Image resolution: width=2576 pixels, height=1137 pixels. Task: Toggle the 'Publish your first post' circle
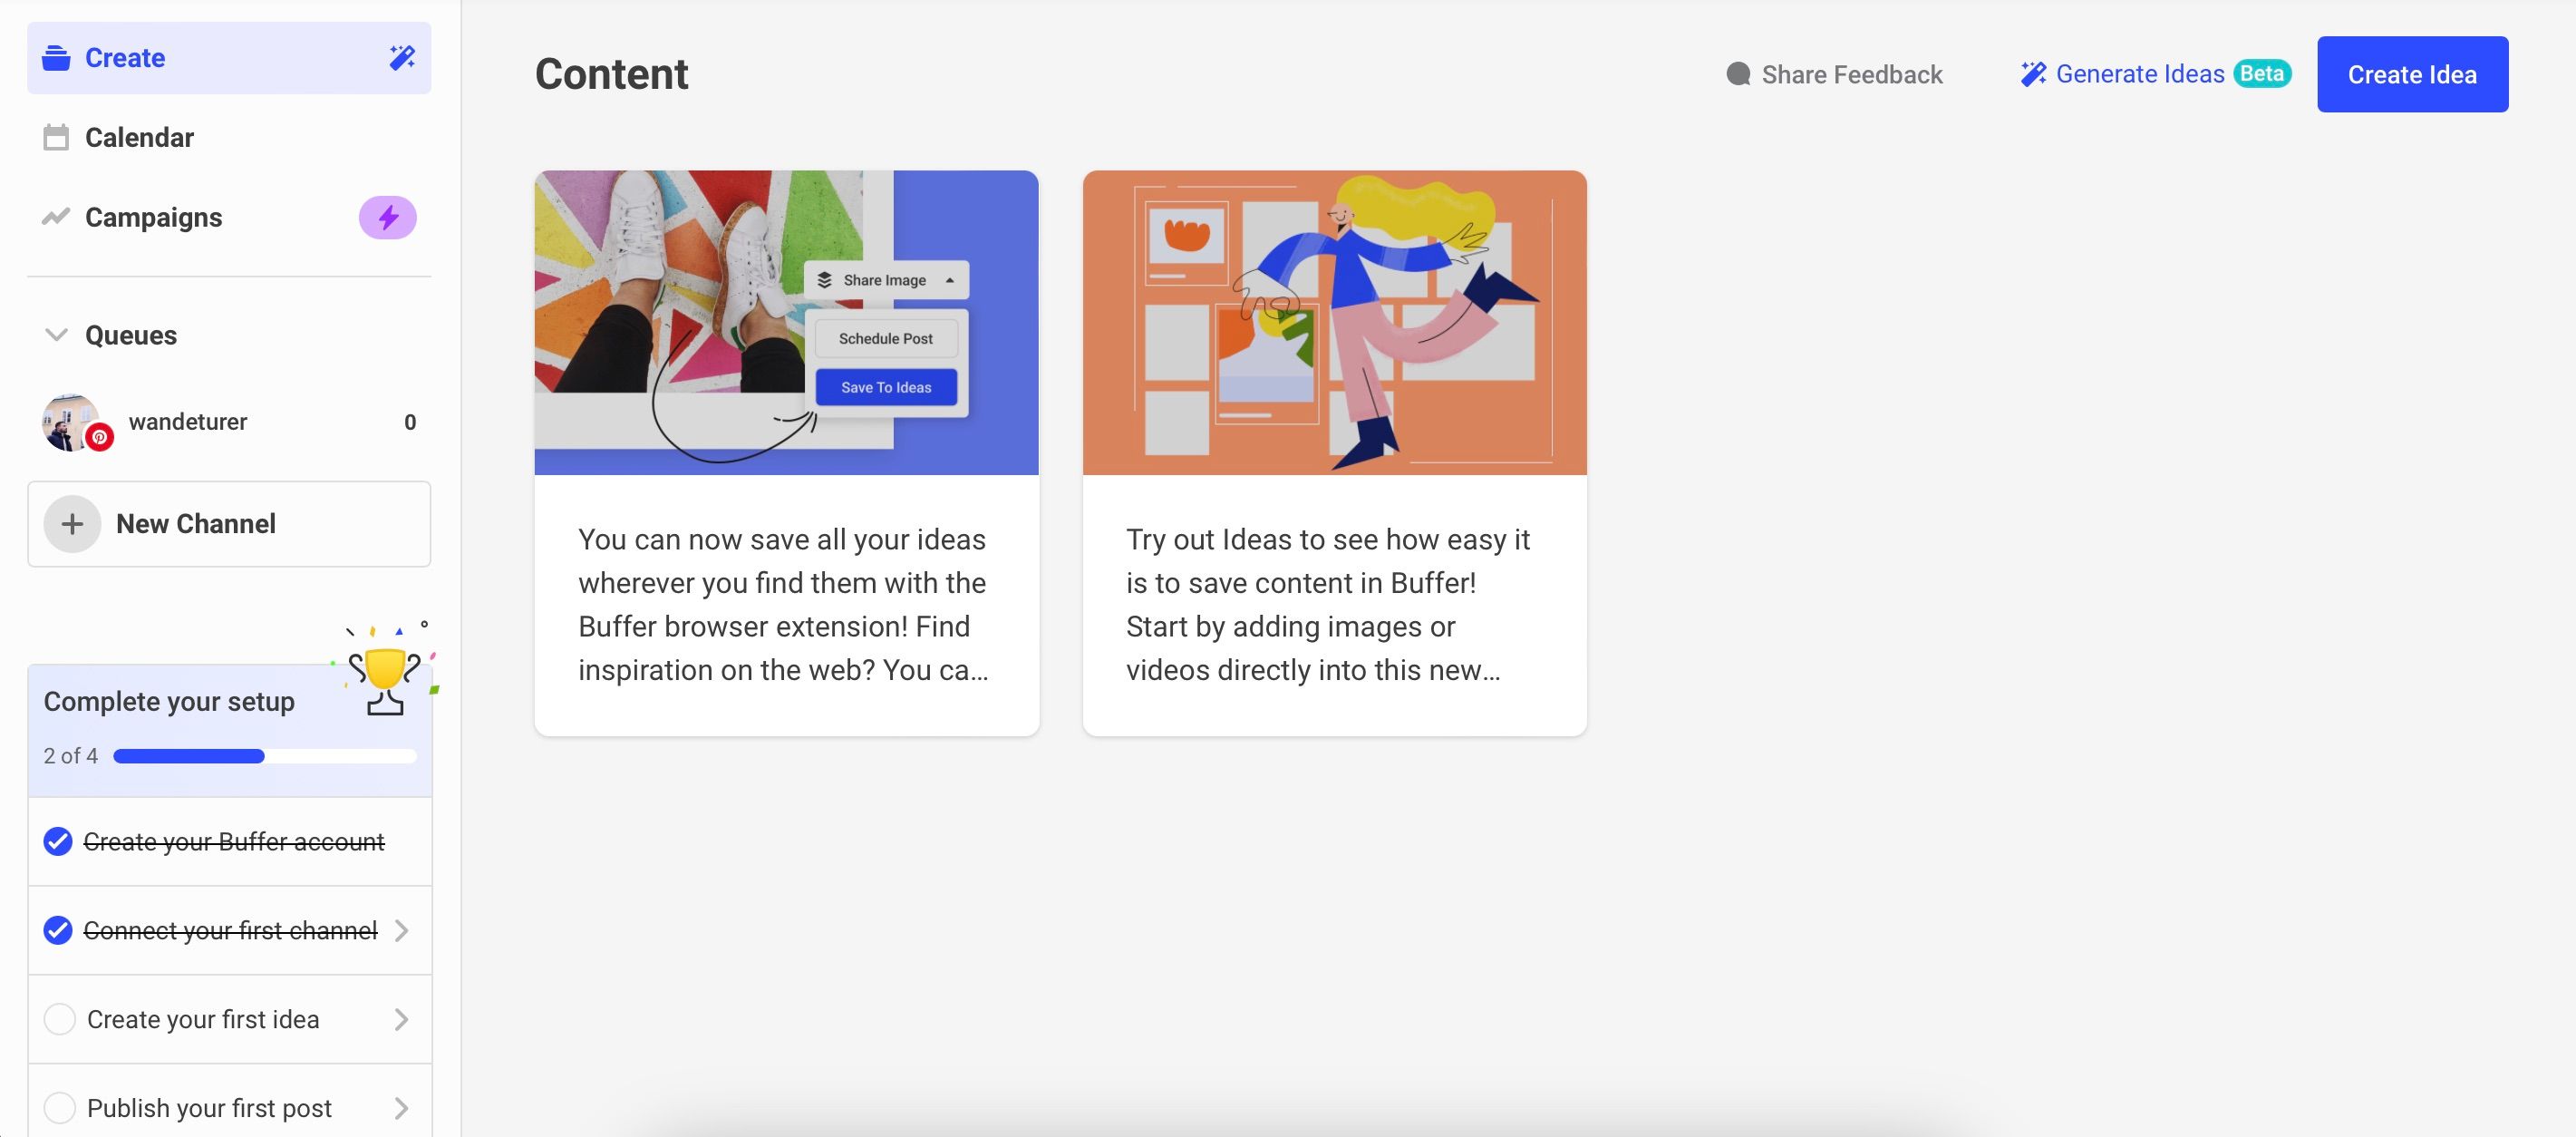pos(60,1108)
